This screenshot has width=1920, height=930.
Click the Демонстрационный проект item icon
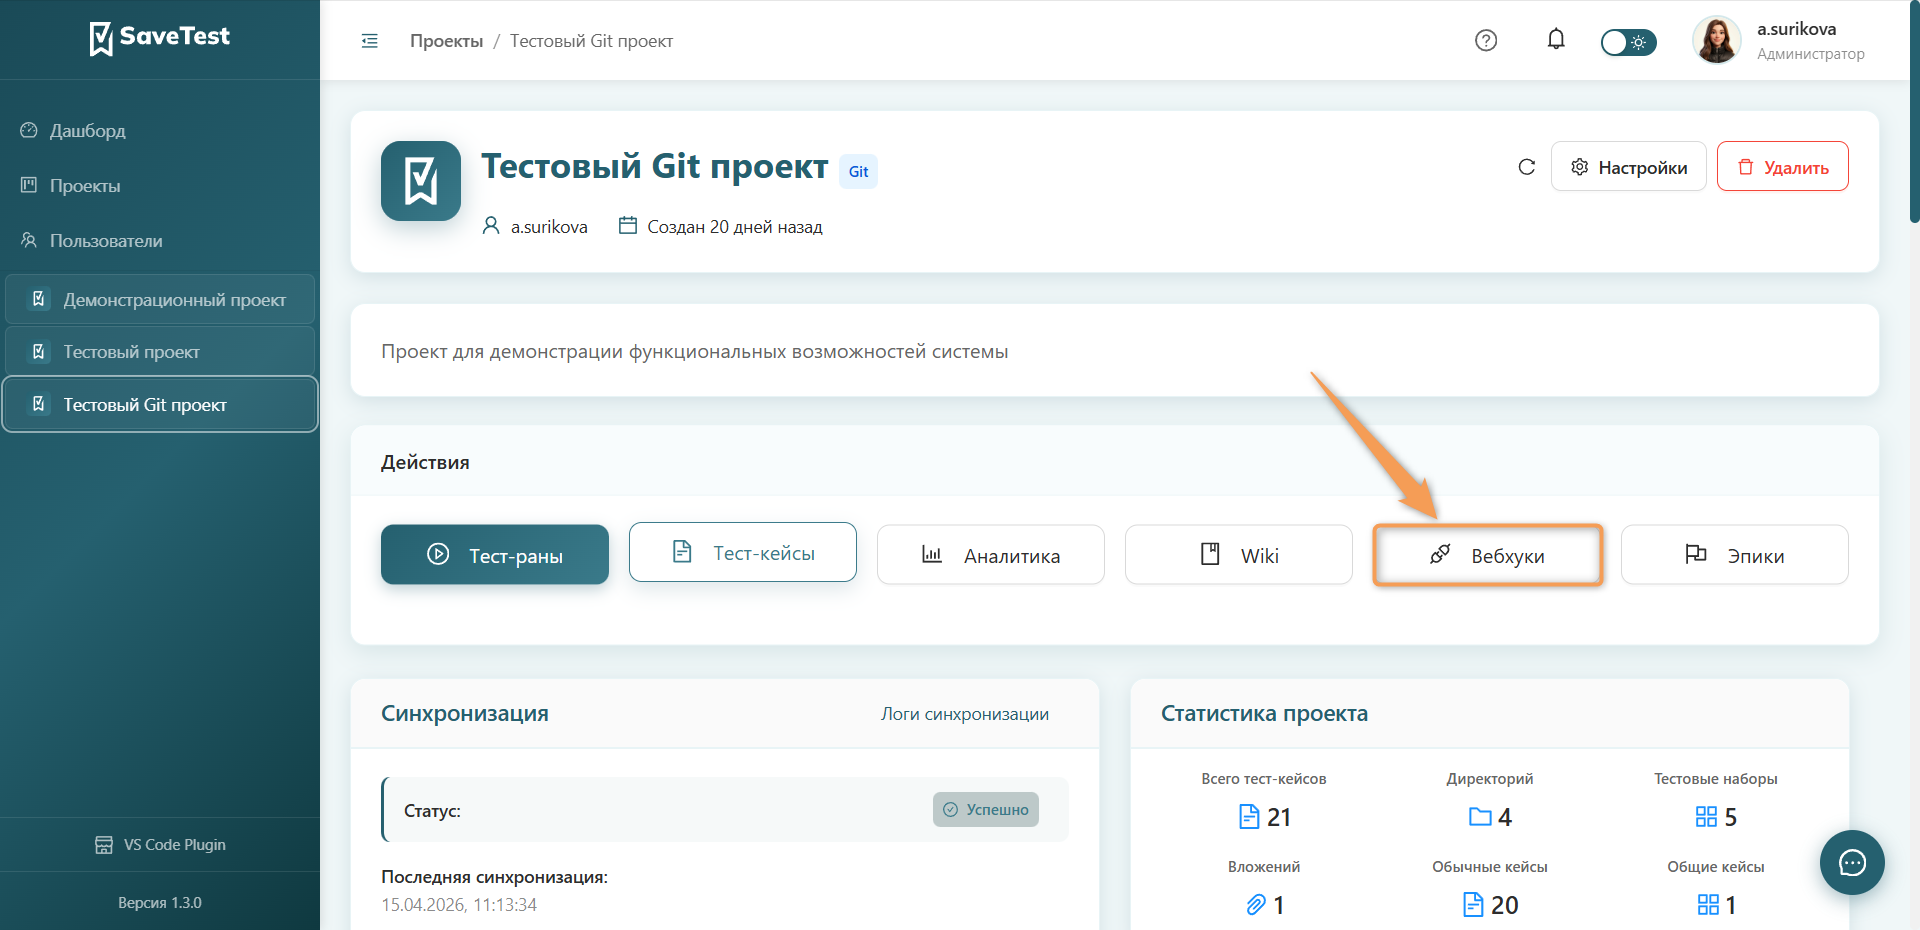pyautogui.click(x=39, y=299)
